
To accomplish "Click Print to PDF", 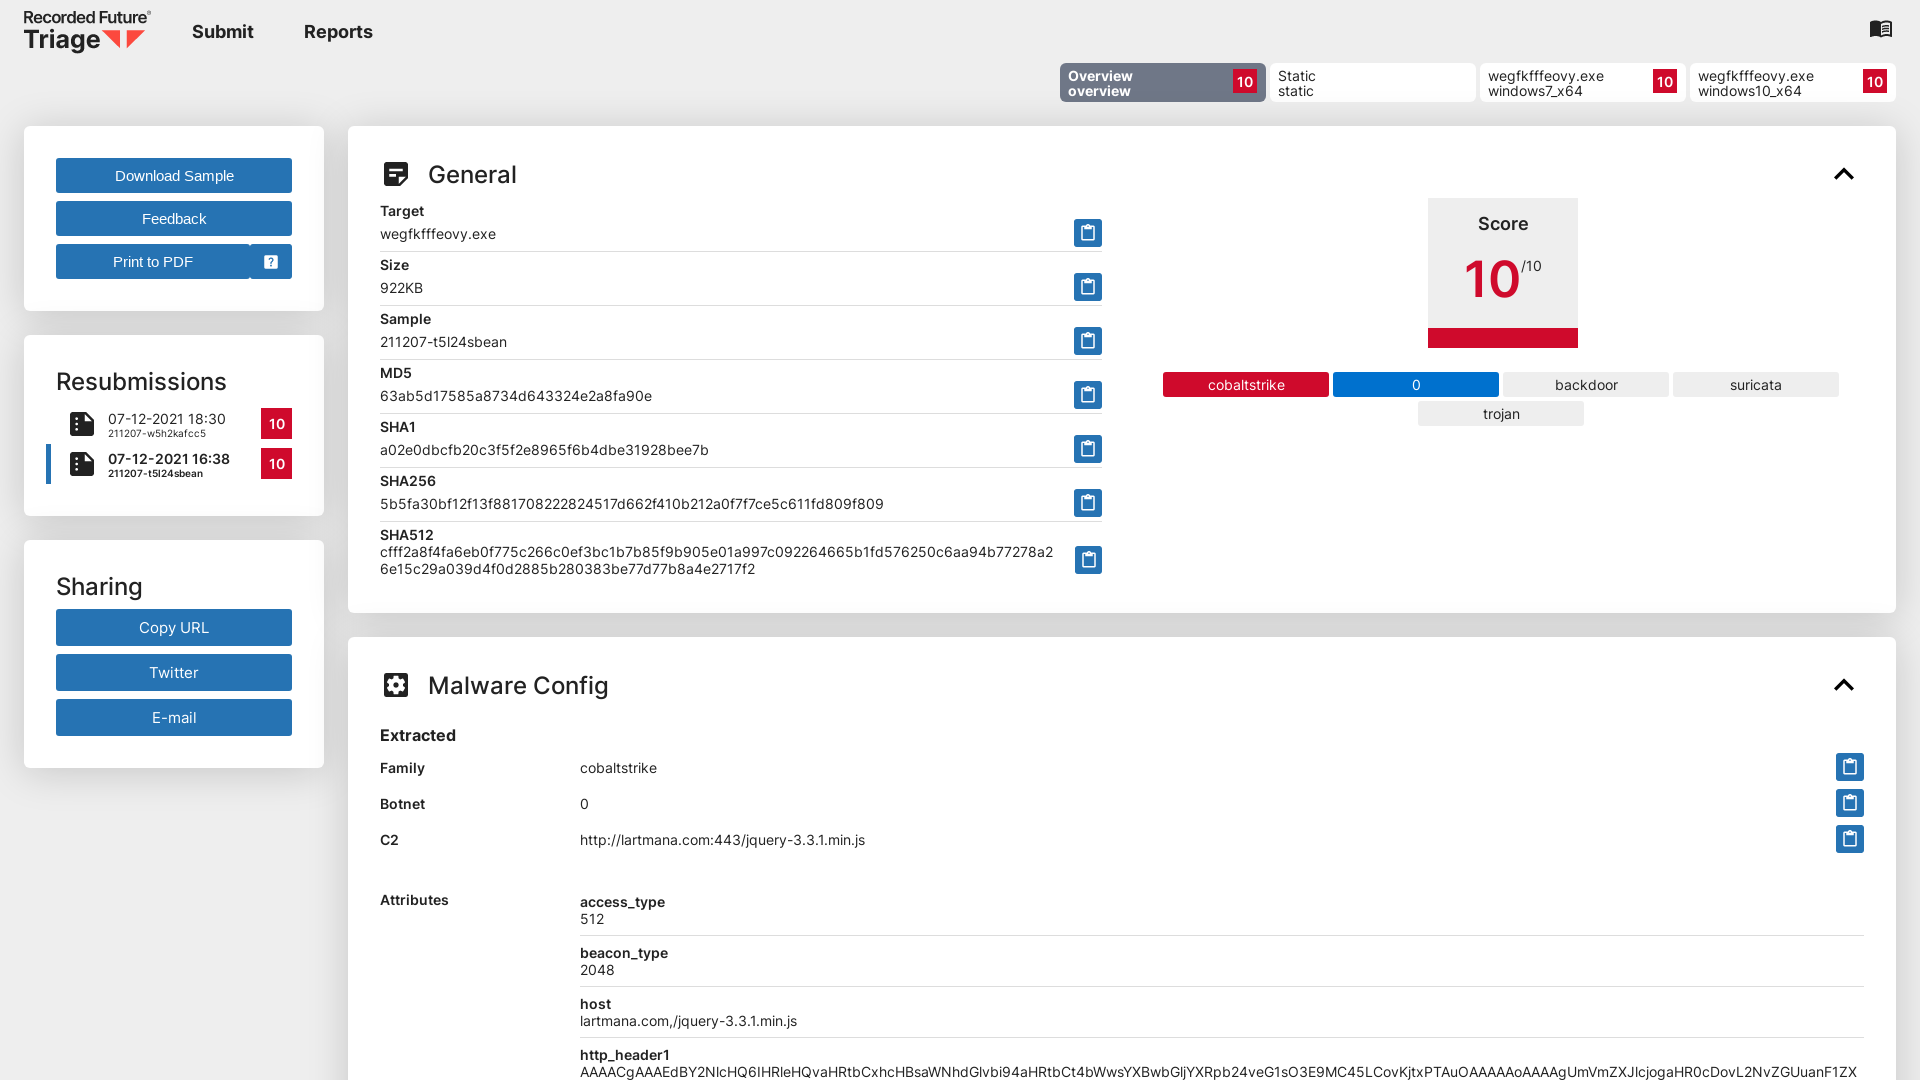I will click(x=153, y=262).
